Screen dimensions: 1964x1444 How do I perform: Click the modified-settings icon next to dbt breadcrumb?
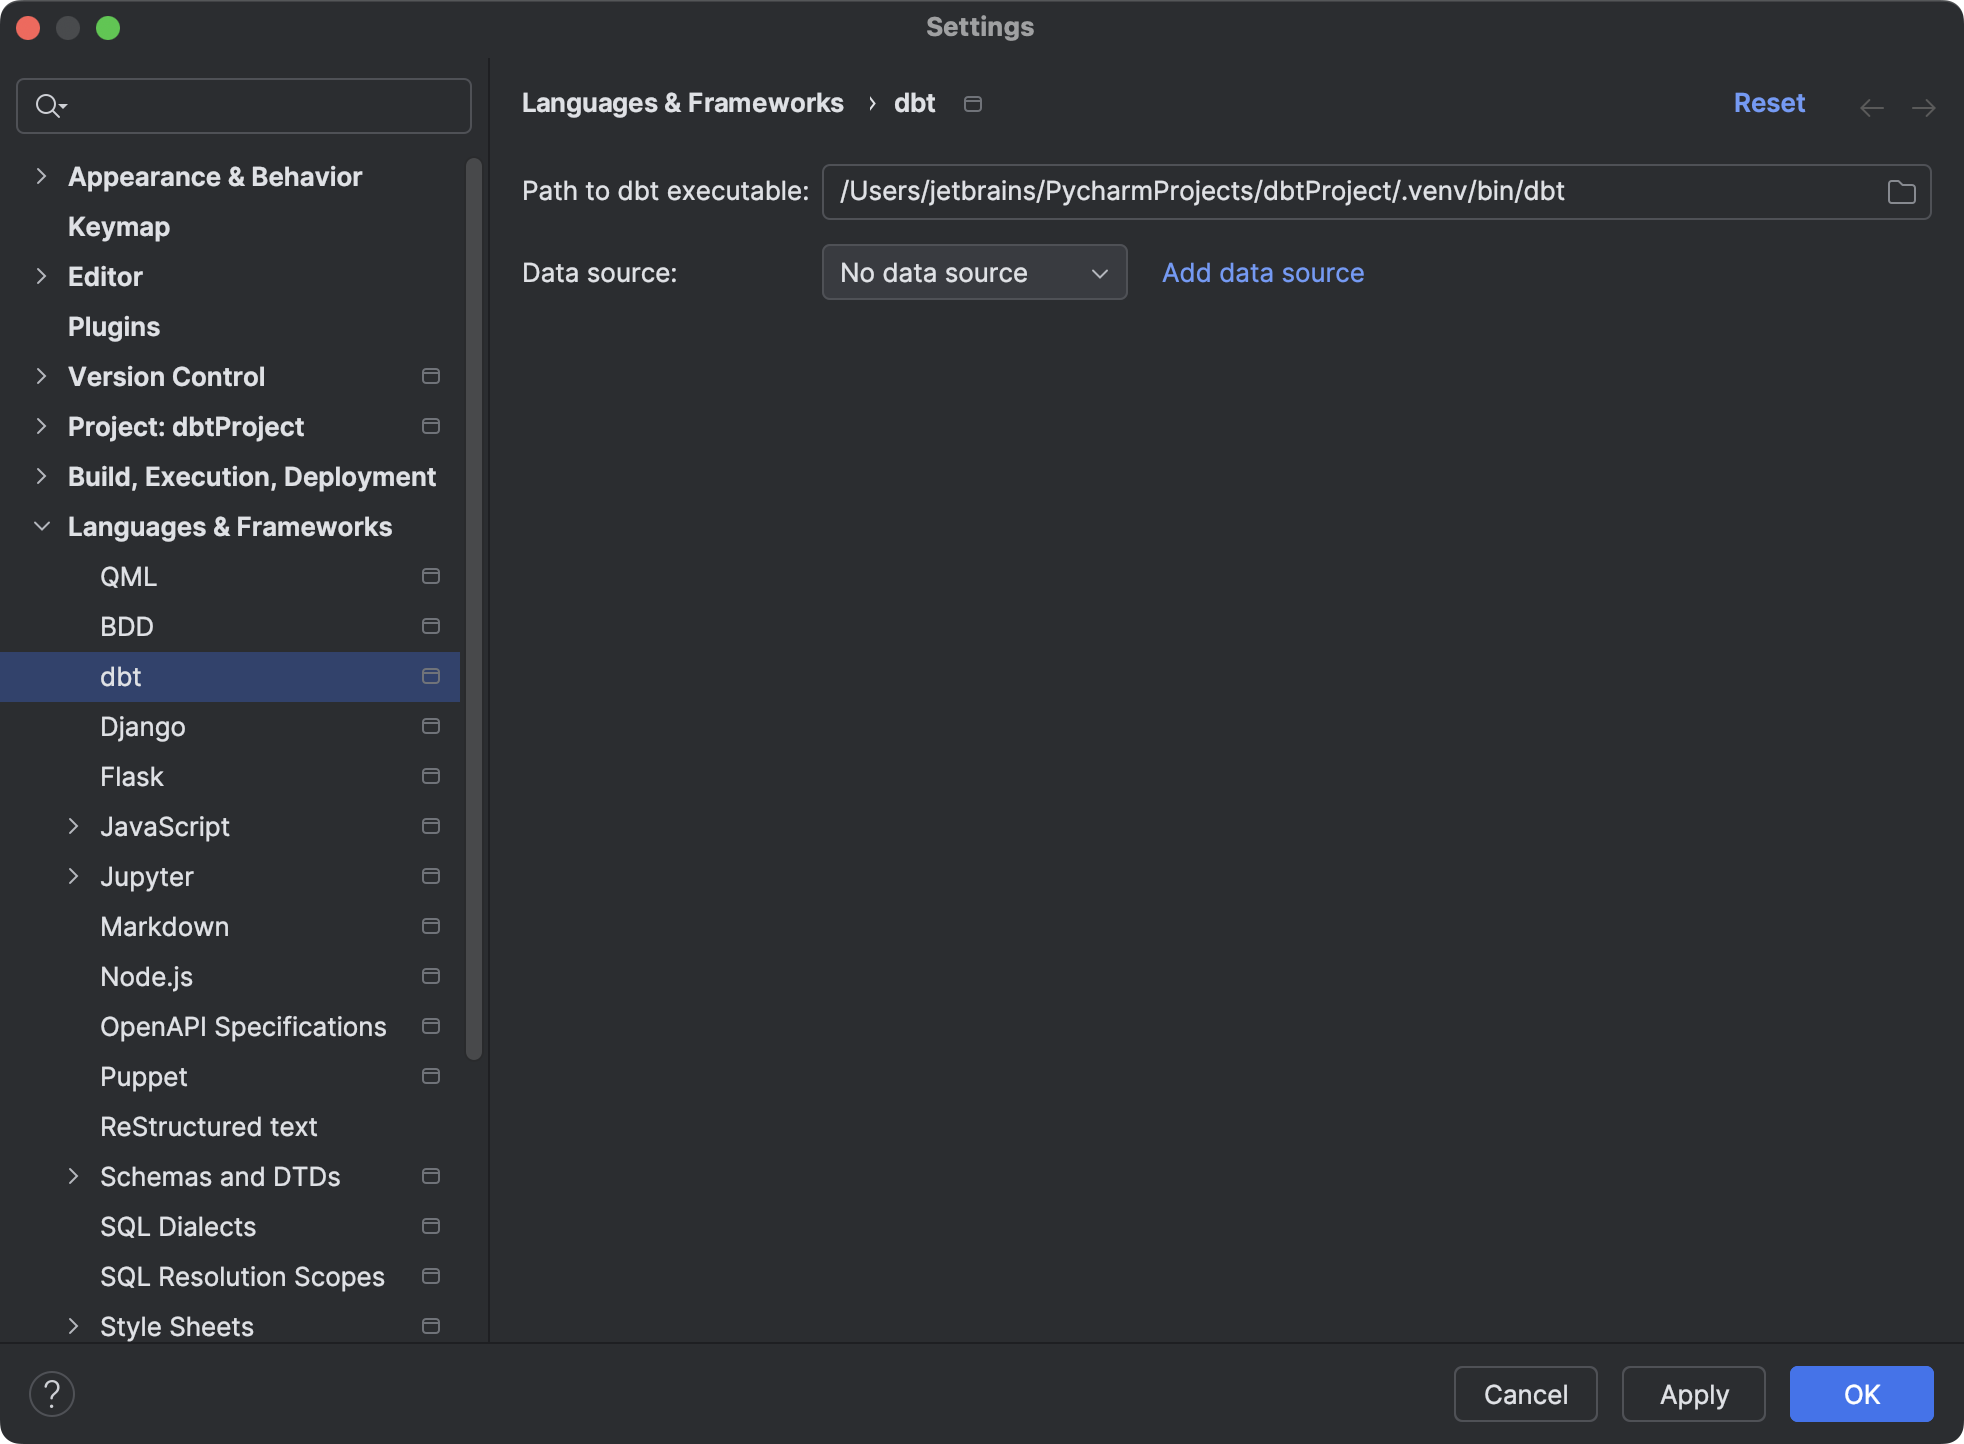point(972,103)
